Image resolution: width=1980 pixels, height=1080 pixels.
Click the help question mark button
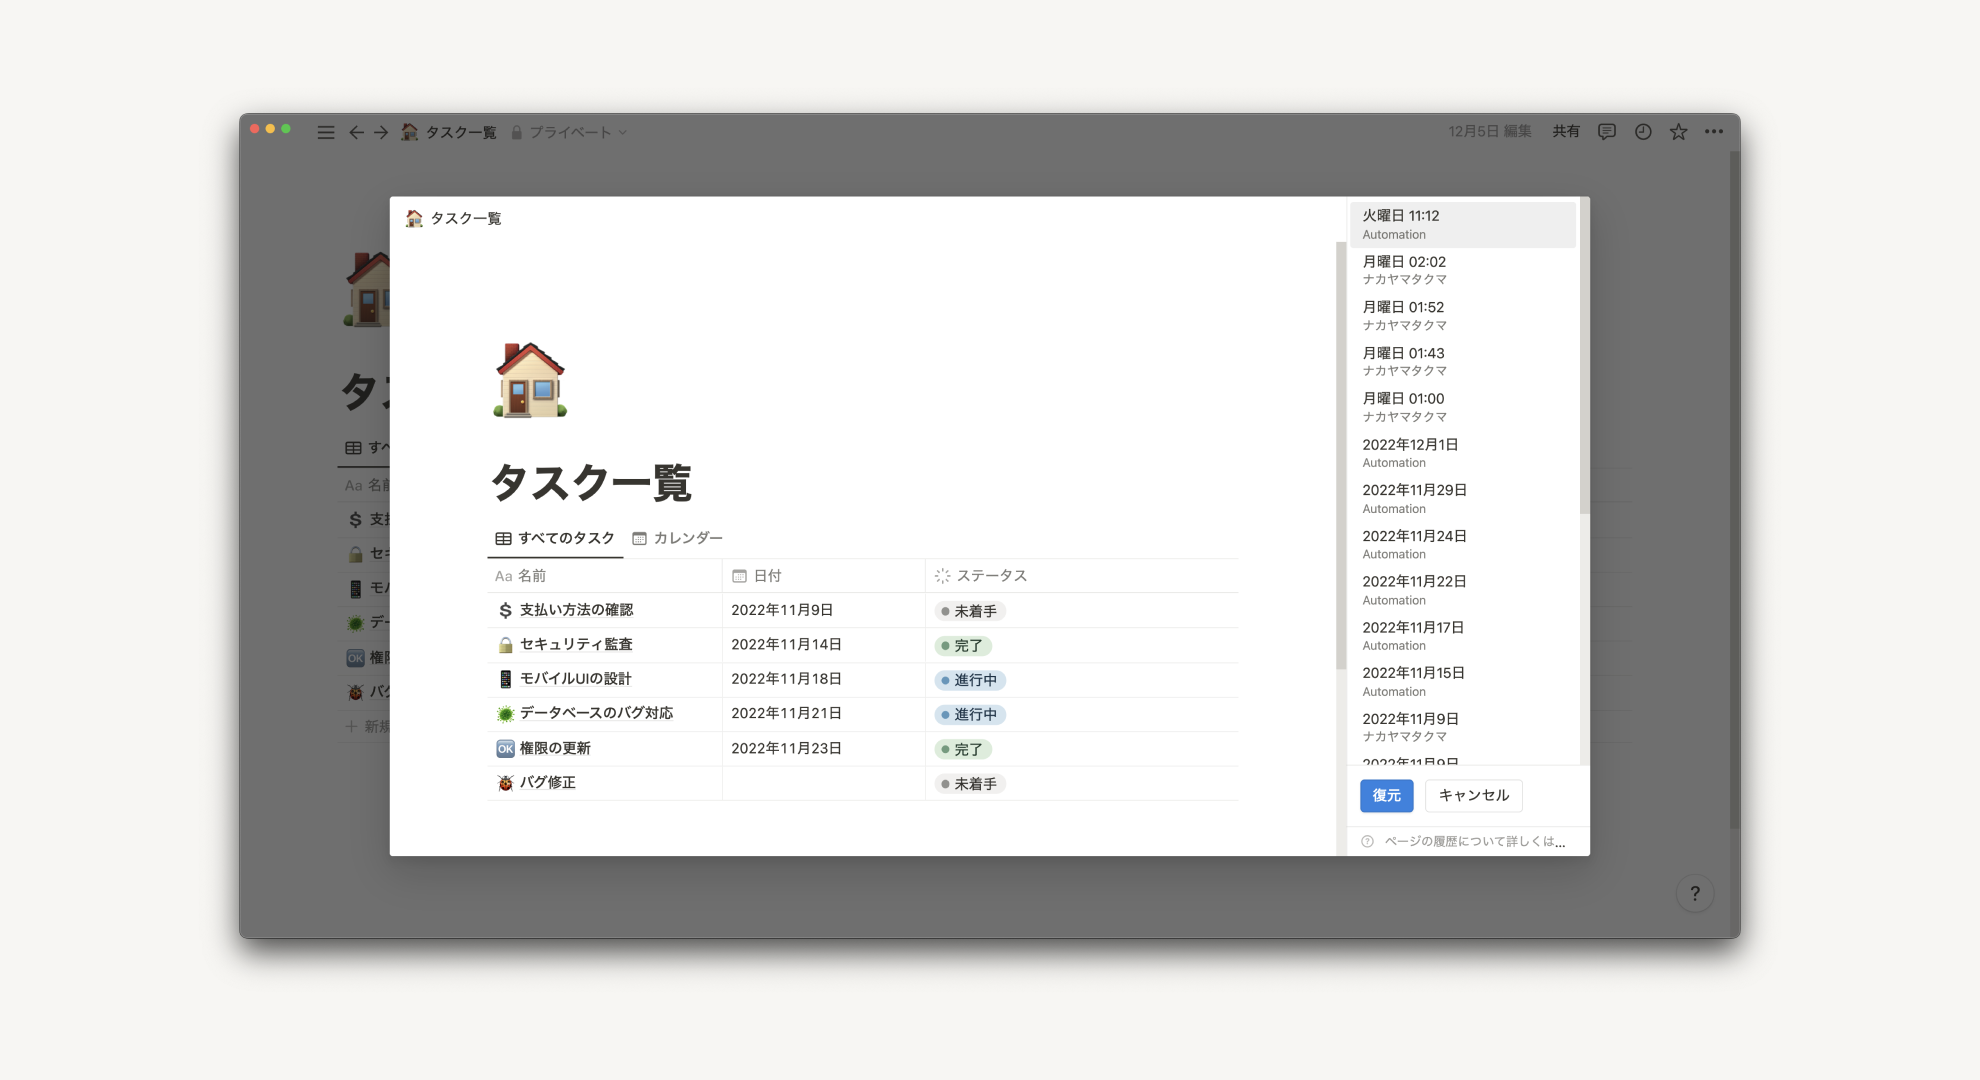1694,894
